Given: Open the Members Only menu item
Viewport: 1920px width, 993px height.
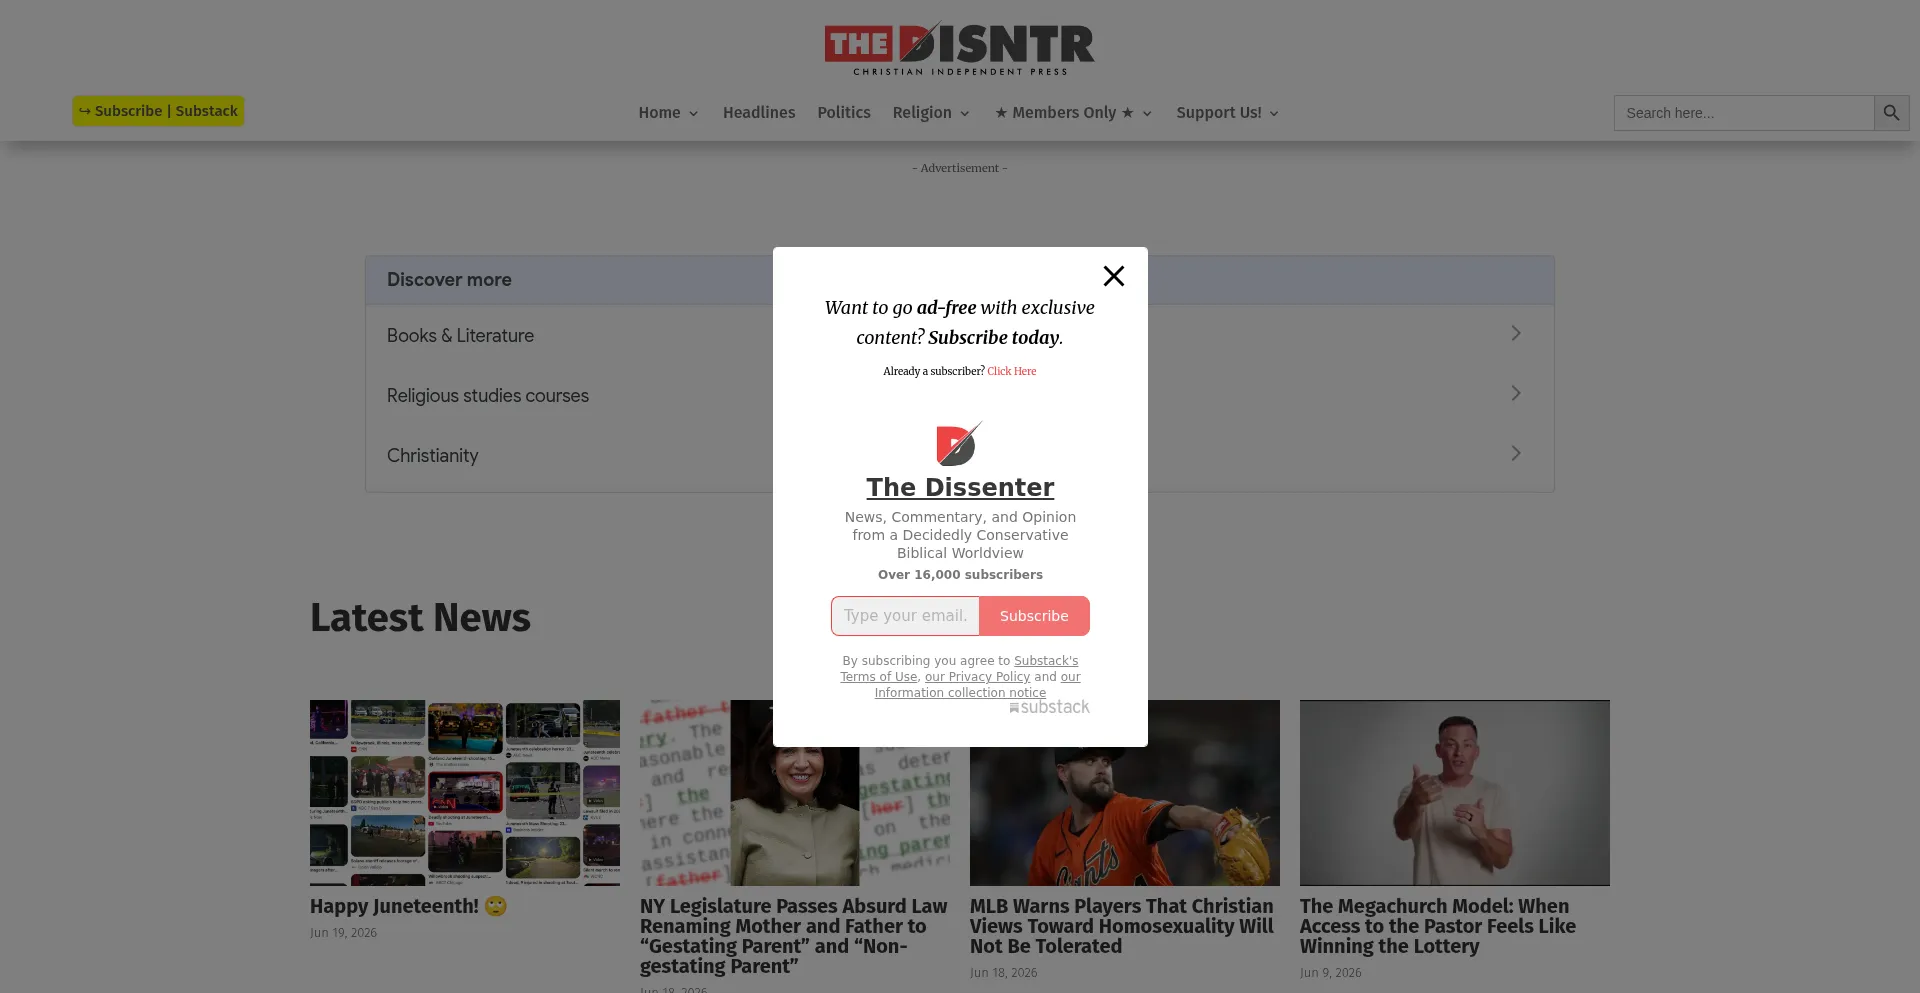Looking at the screenshot, I should (x=1064, y=113).
